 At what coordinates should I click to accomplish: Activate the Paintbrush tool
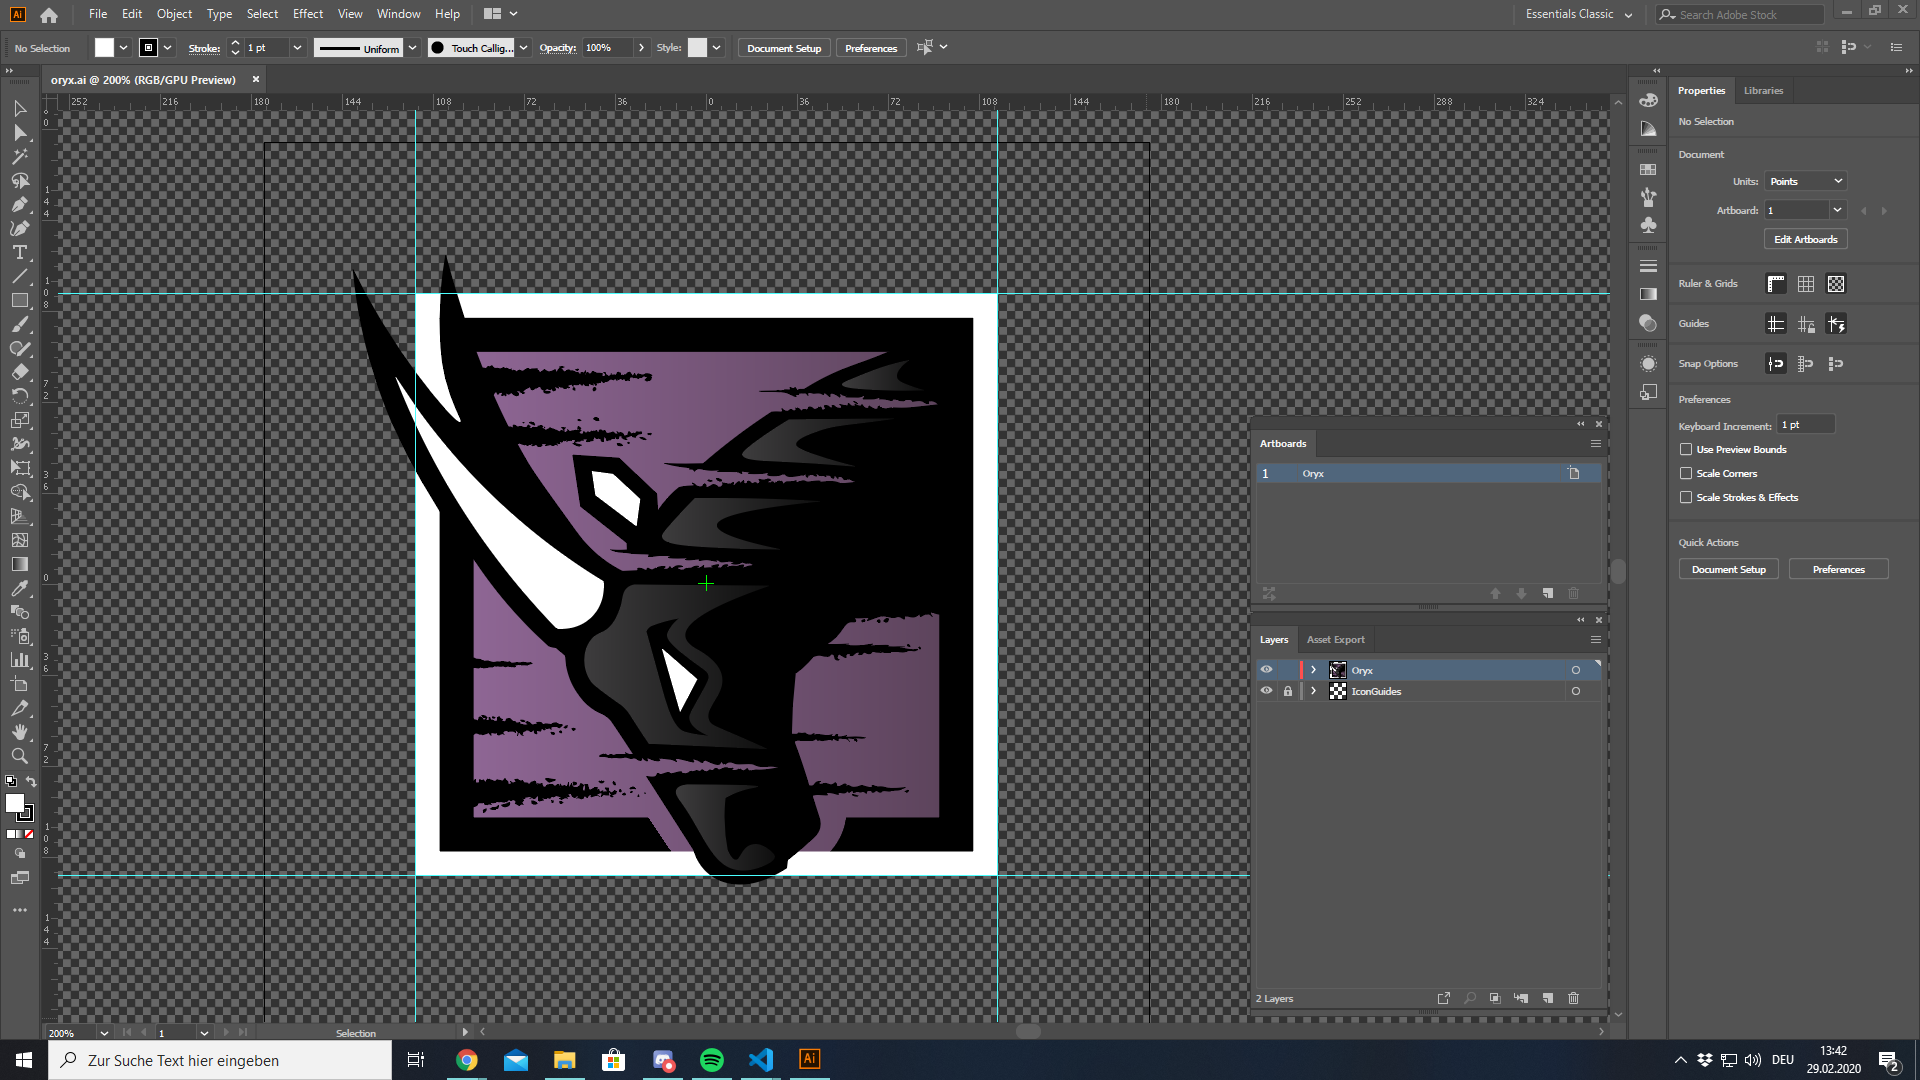20,325
